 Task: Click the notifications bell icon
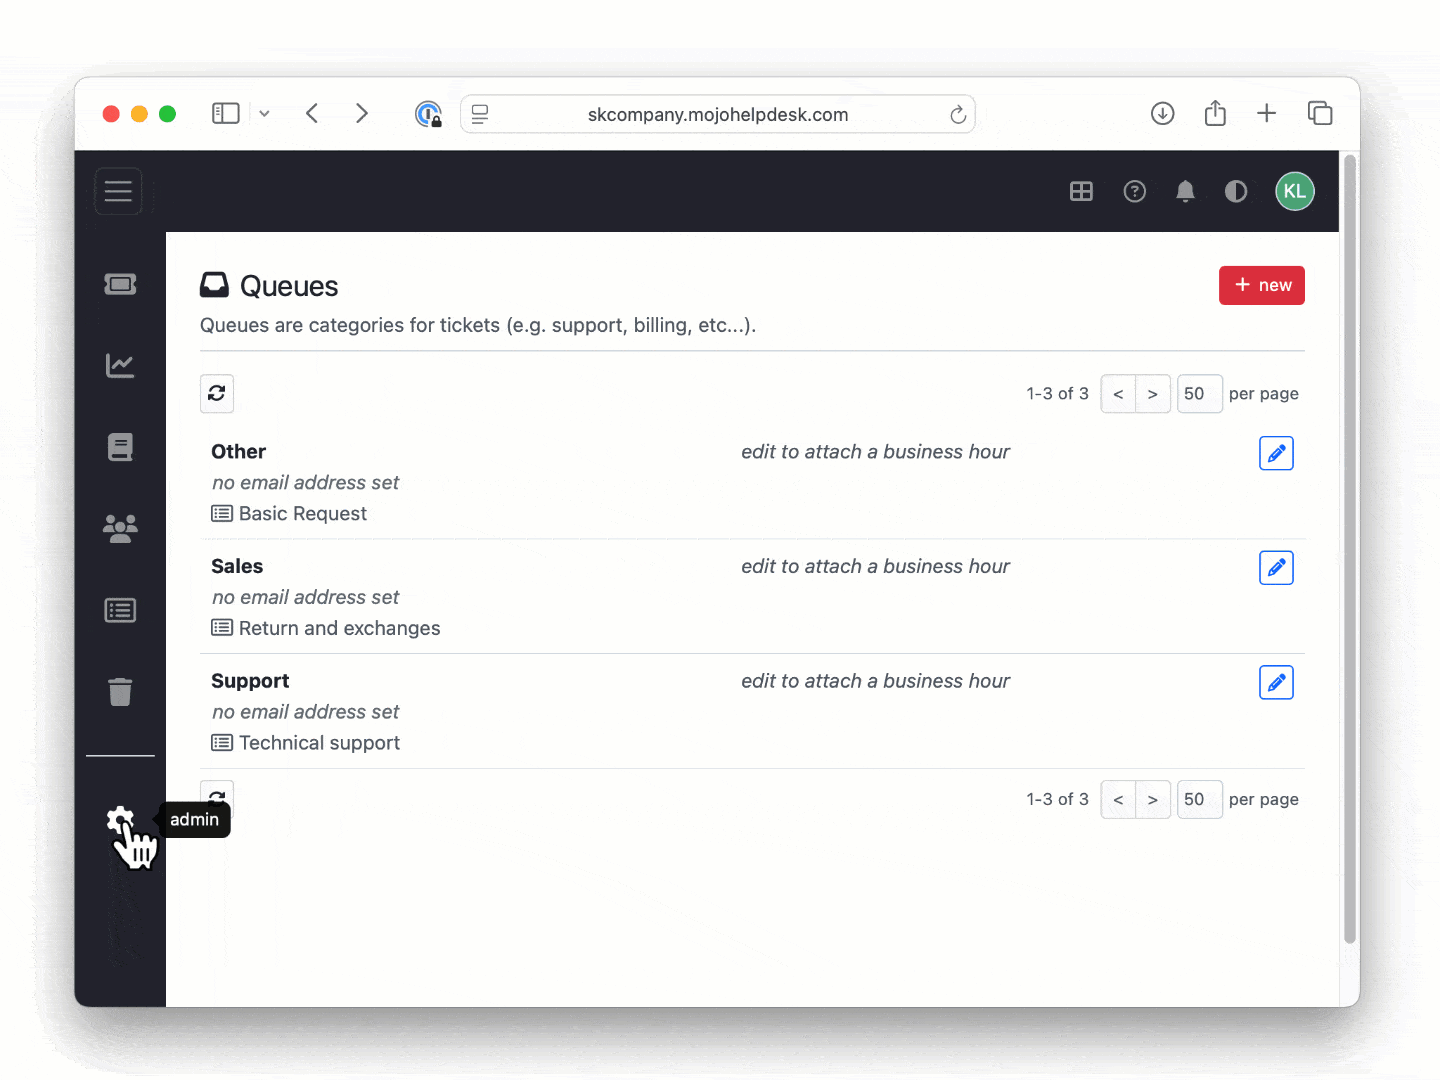click(1185, 191)
